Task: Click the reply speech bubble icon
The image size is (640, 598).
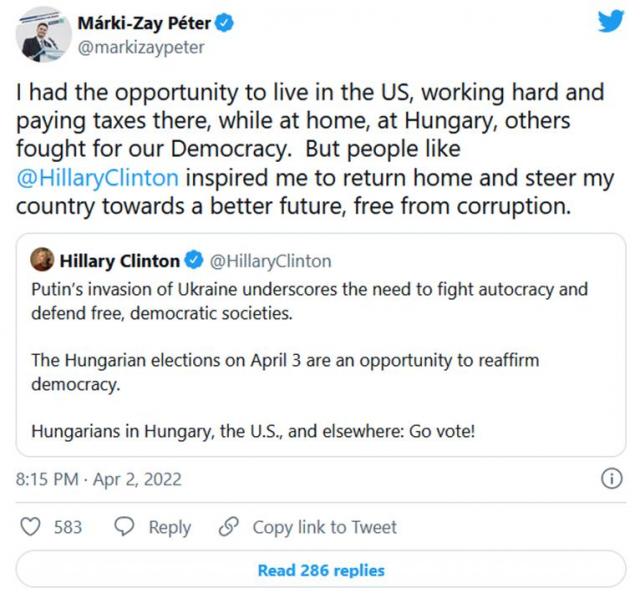Action: pyautogui.click(x=125, y=527)
